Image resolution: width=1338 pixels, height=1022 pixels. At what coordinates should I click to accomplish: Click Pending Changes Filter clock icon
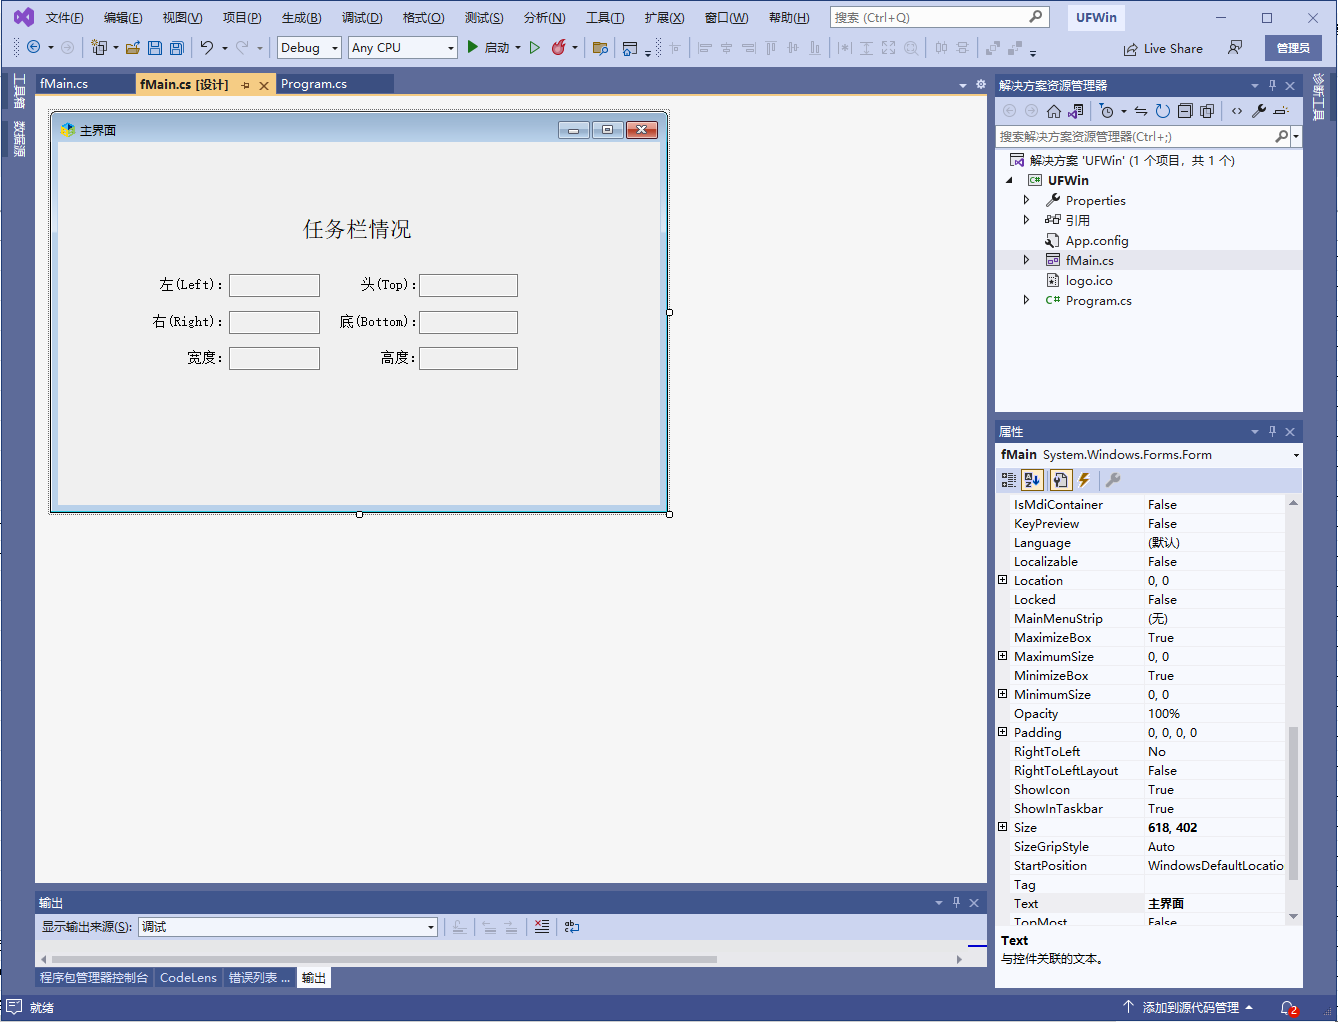[x=1107, y=111]
